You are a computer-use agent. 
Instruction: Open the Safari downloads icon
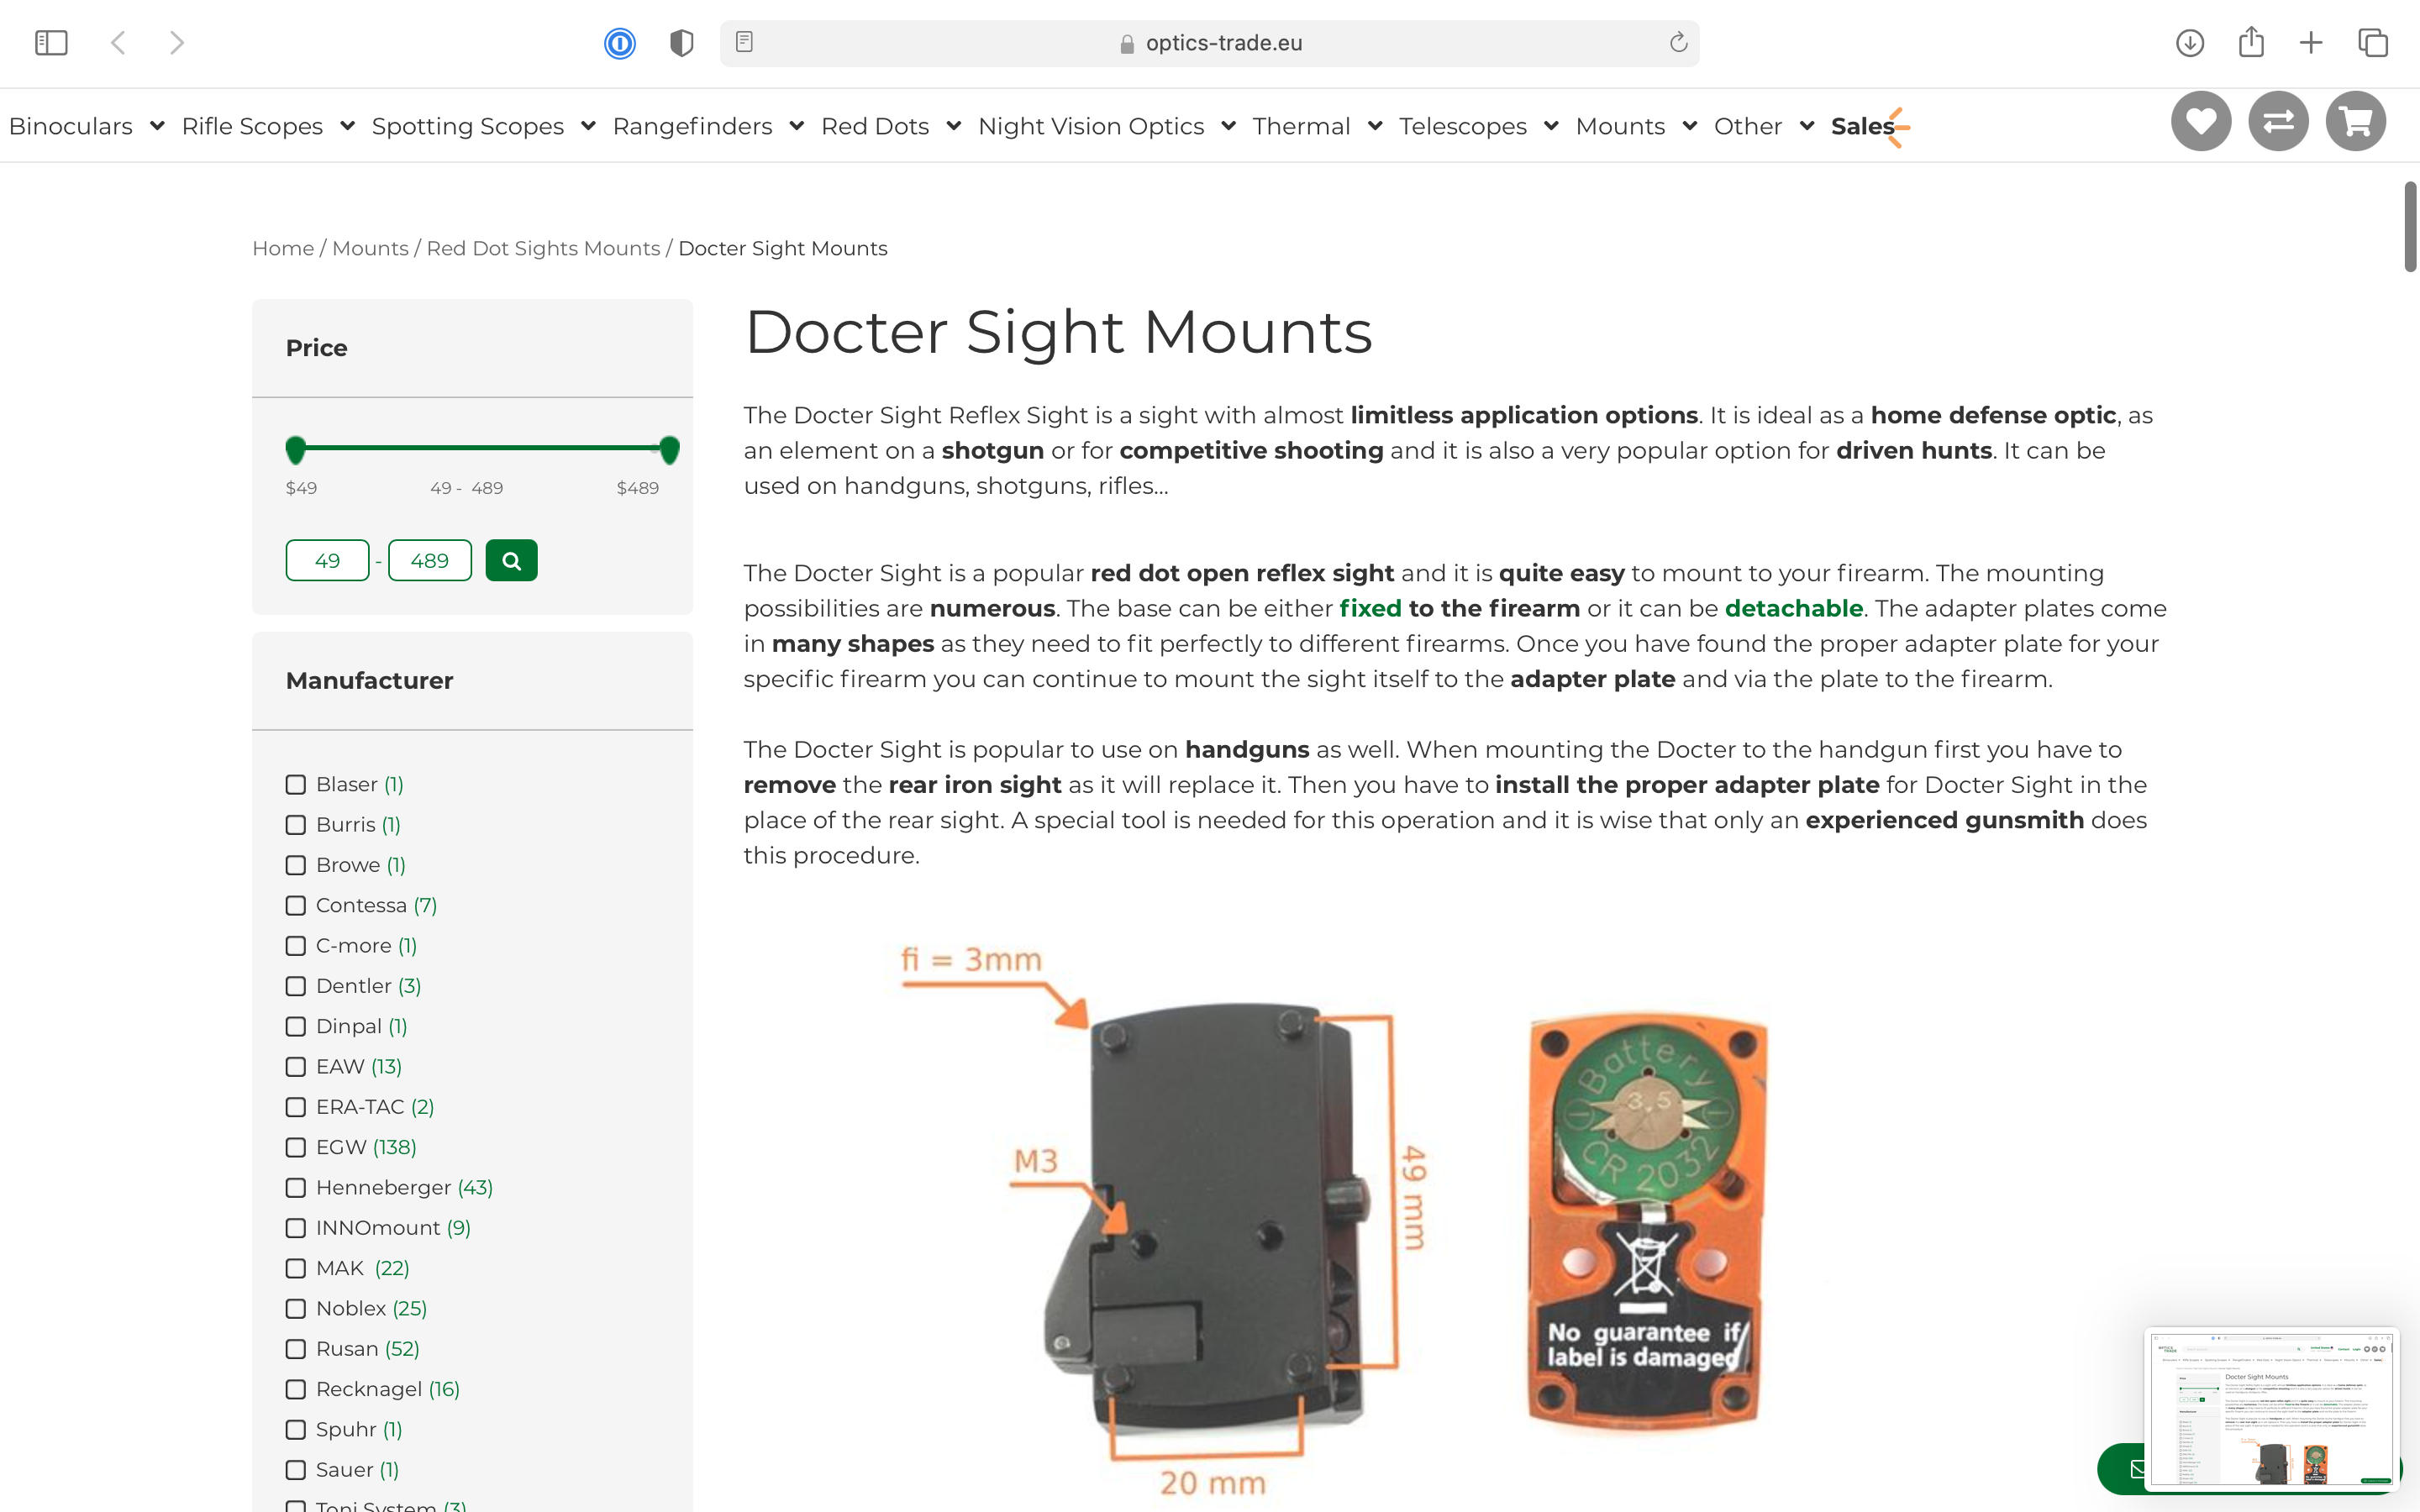point(2190,43)
